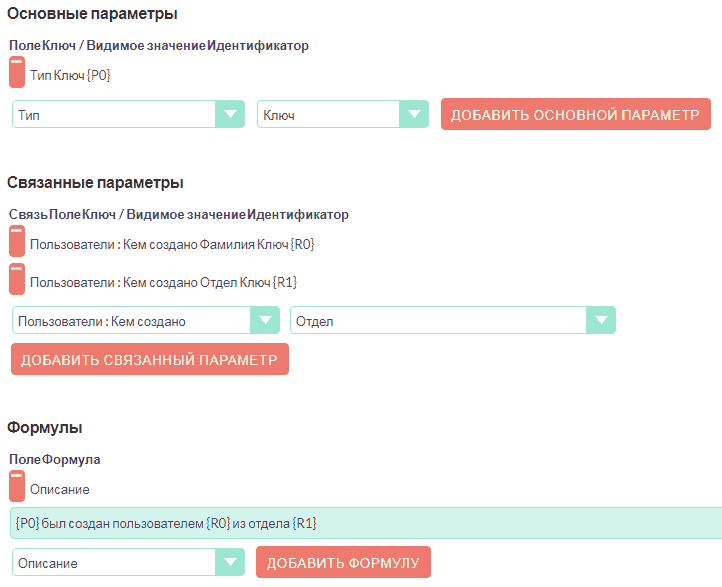The width and height of the screenshot is (722, 587).
Task: Click the Описание formula row label
Action: [x=60, y=489]
